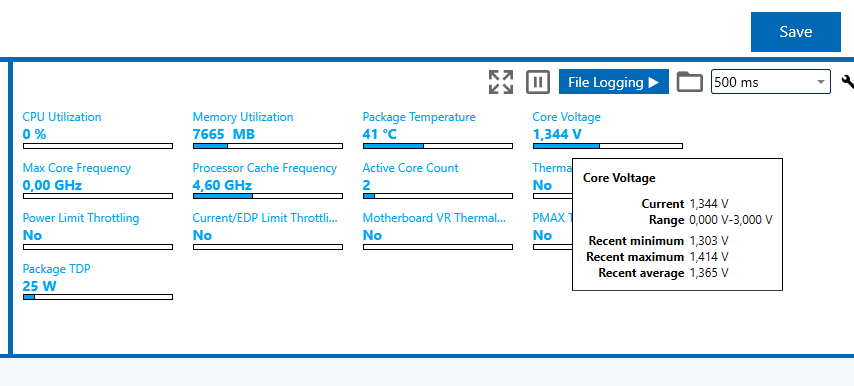854x386 pixels.
Task: Click the No value under Current/EDP Limit Throttling
Action: pos(202,235)
